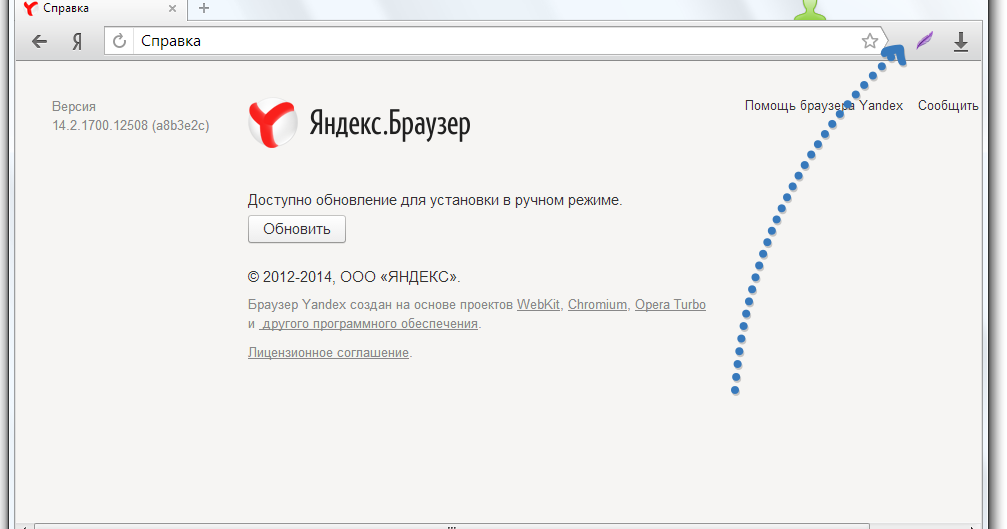
Task: Click the Обновить button
Action: [x=297, y=229]
